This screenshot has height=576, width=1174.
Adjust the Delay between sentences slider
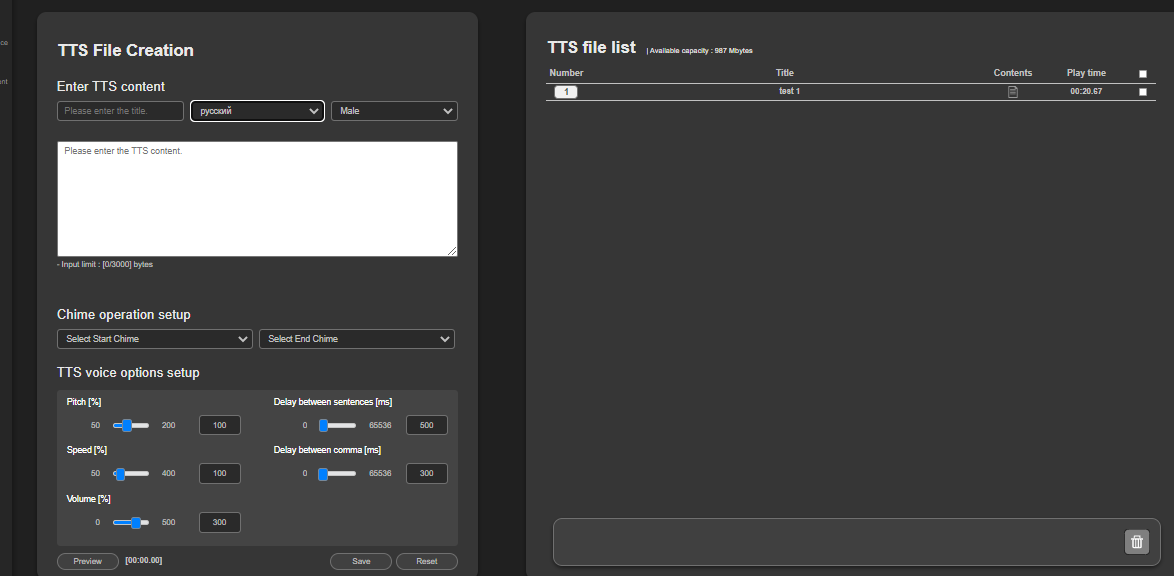338,425
